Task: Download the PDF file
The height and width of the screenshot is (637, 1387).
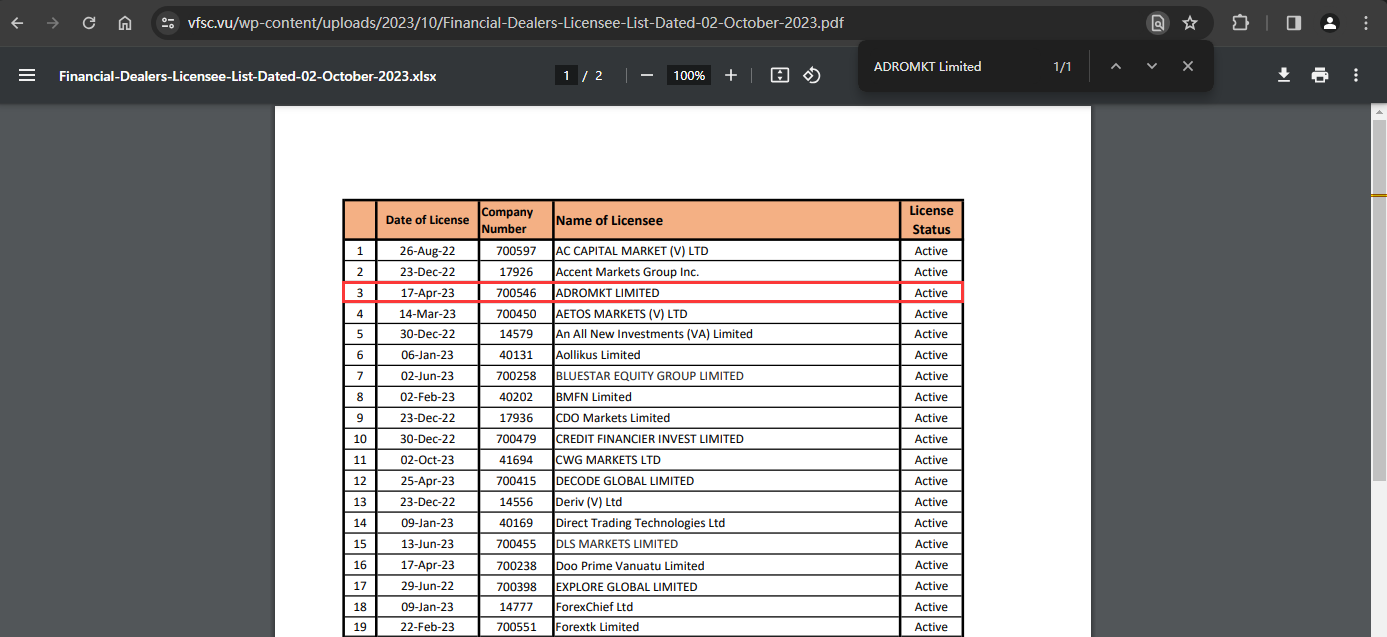Action: [1284, 75]
